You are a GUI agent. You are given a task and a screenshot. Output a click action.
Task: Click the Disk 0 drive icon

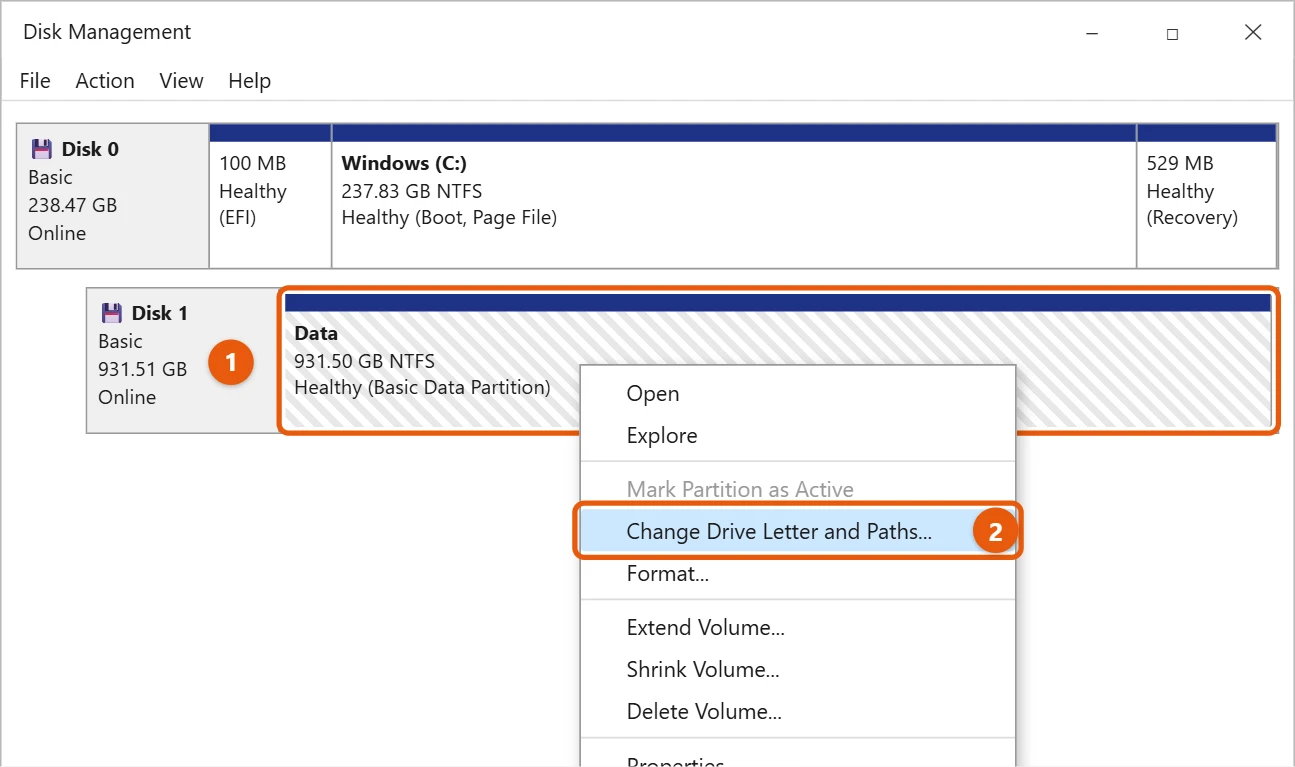click(41, 149)
